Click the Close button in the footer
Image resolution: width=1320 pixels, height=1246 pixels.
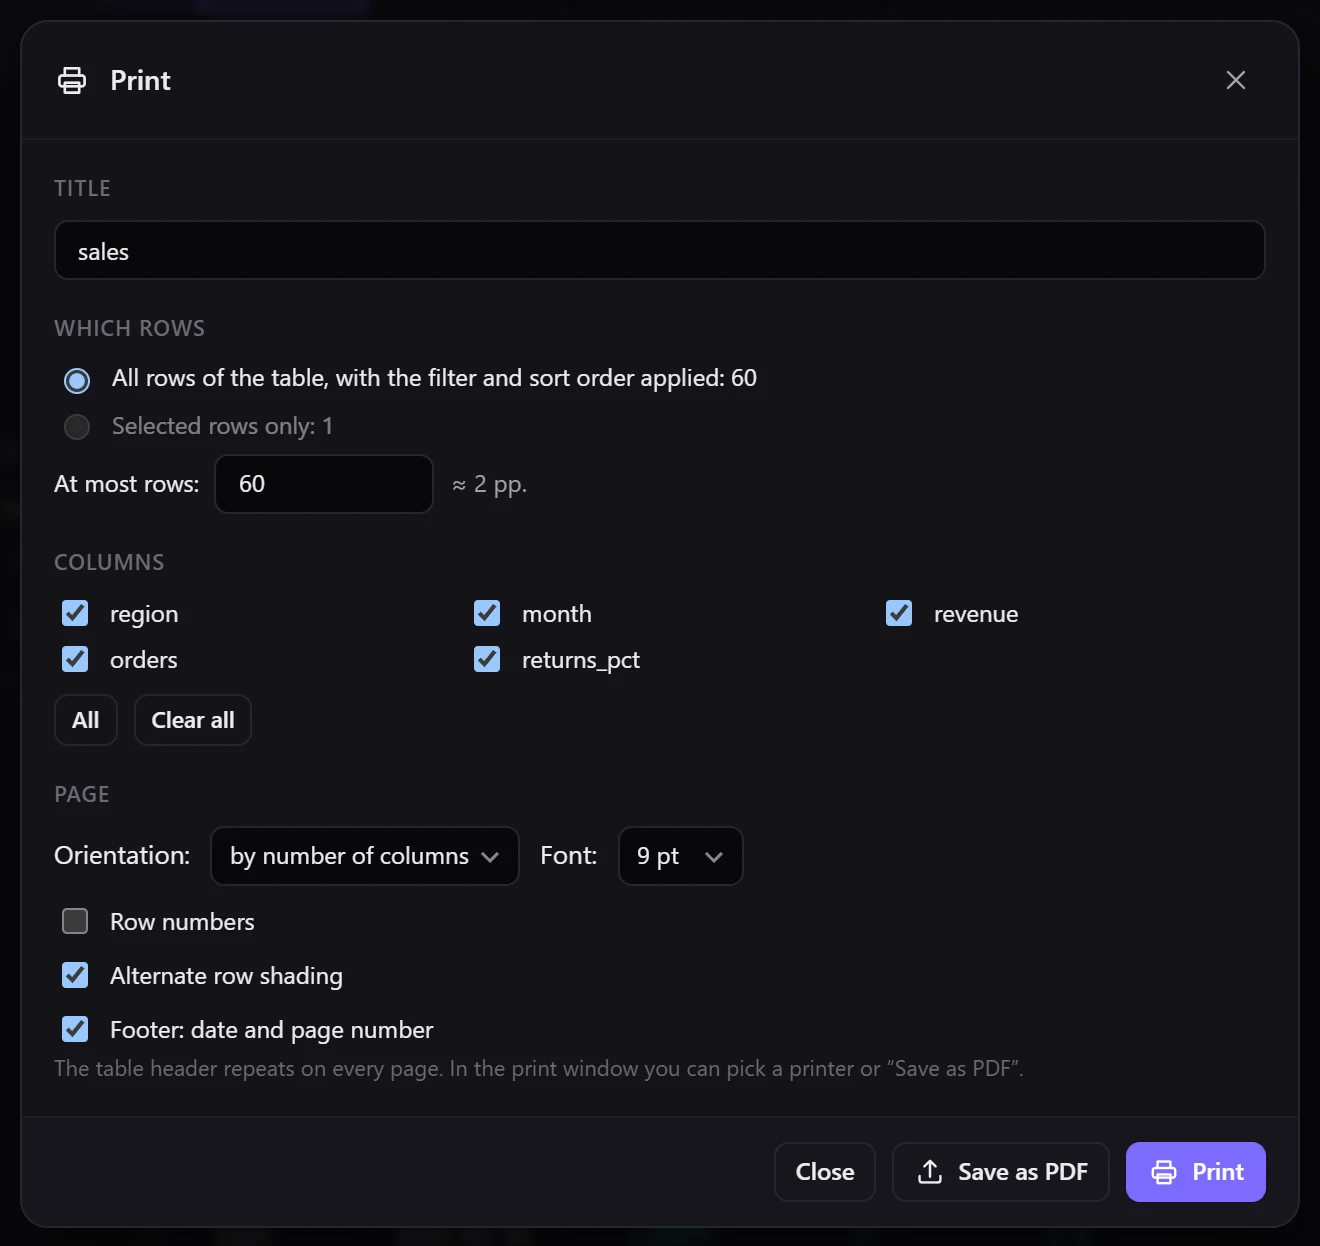pyautogui.click(x=825, y=1172)
